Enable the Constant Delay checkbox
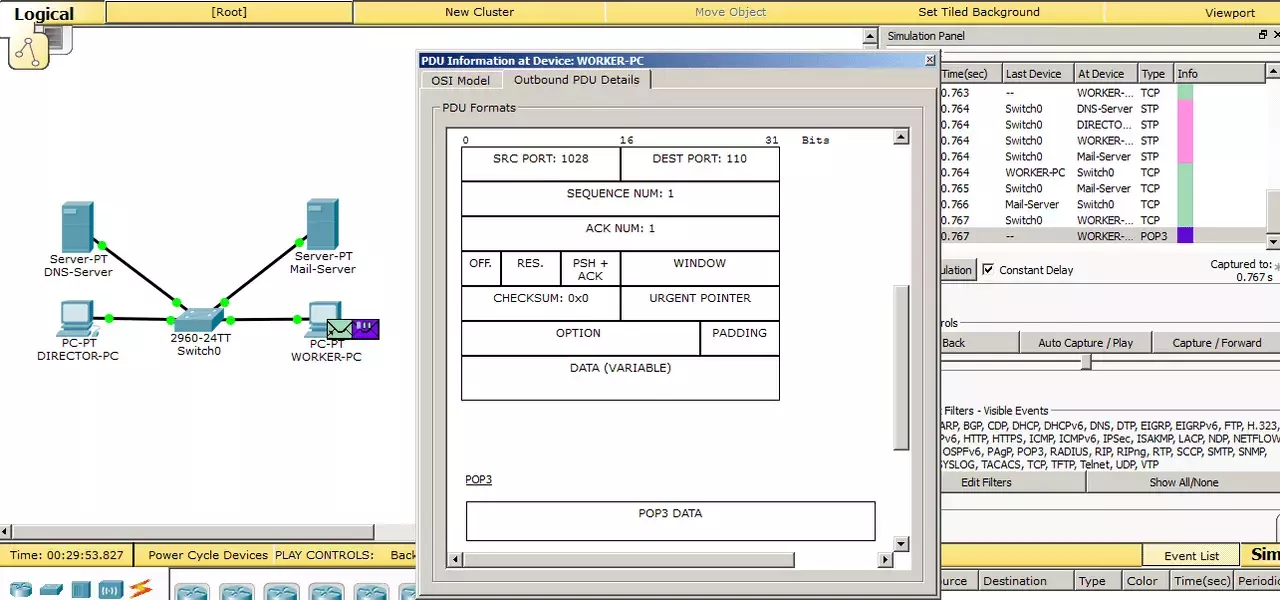The image size is (1280, 600). (x=988, y=270)
